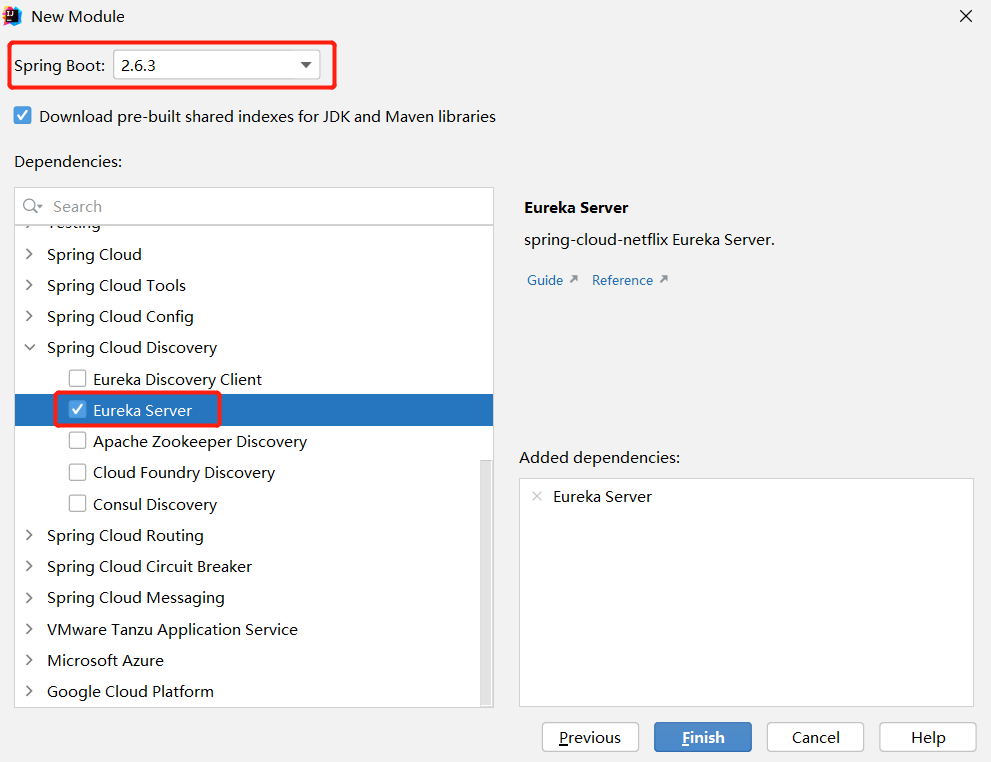The width and height of the screenshot is (991, 762).
Task: Select Spring Cloud Routing tree row
Action: (254, 535)
